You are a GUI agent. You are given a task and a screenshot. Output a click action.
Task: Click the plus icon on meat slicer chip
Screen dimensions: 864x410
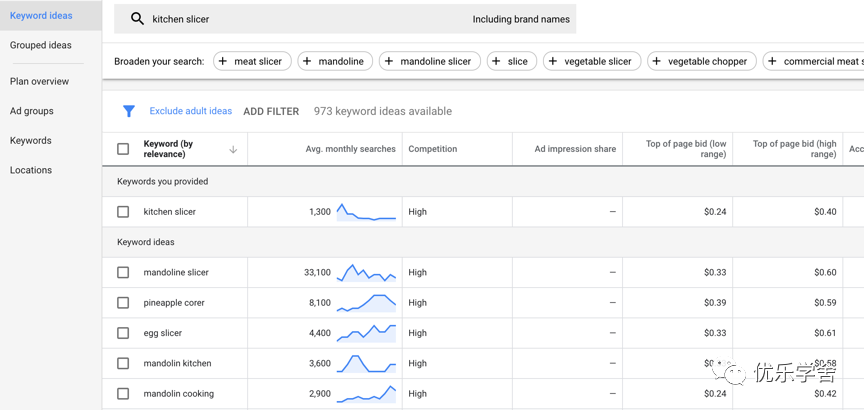pos(223,61)
